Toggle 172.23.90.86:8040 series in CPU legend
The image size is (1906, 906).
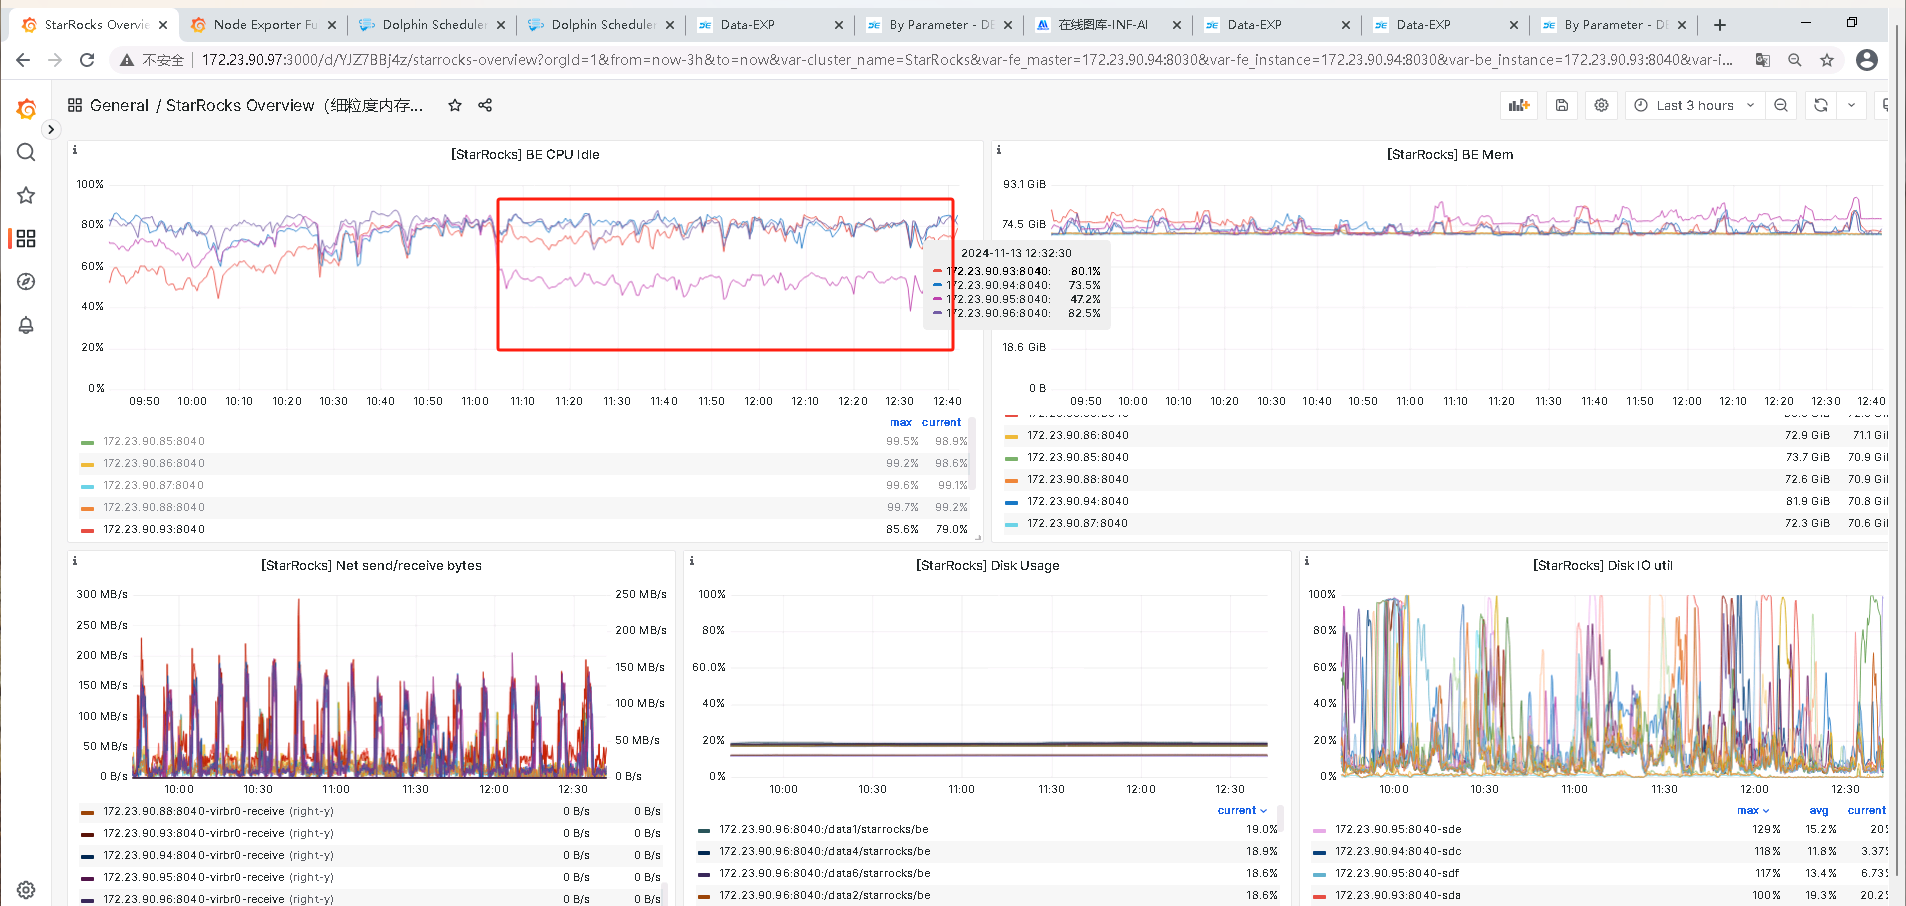(154, 463)
